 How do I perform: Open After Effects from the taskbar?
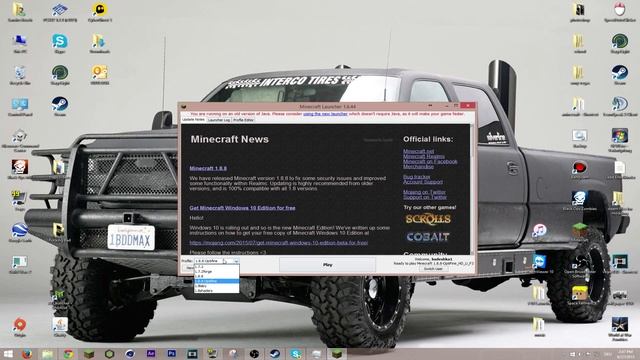(151, 354)
